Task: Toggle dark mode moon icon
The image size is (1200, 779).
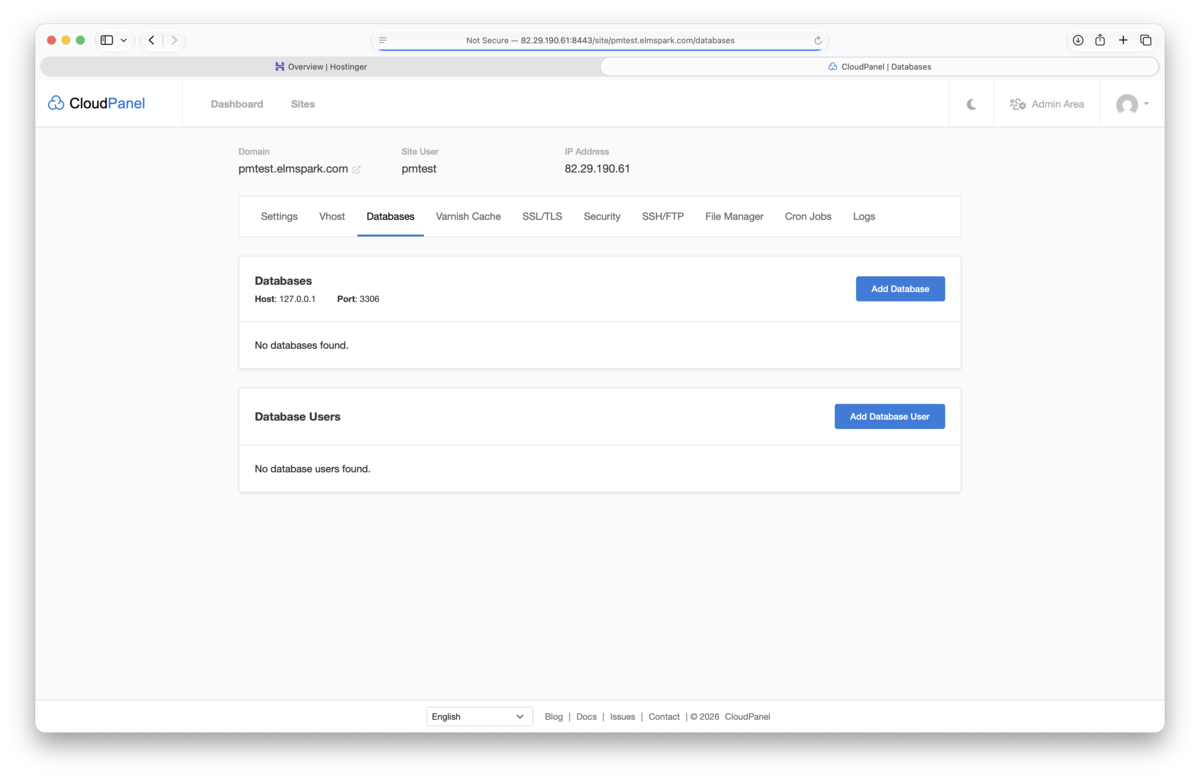Action: [x=971, y=104]
